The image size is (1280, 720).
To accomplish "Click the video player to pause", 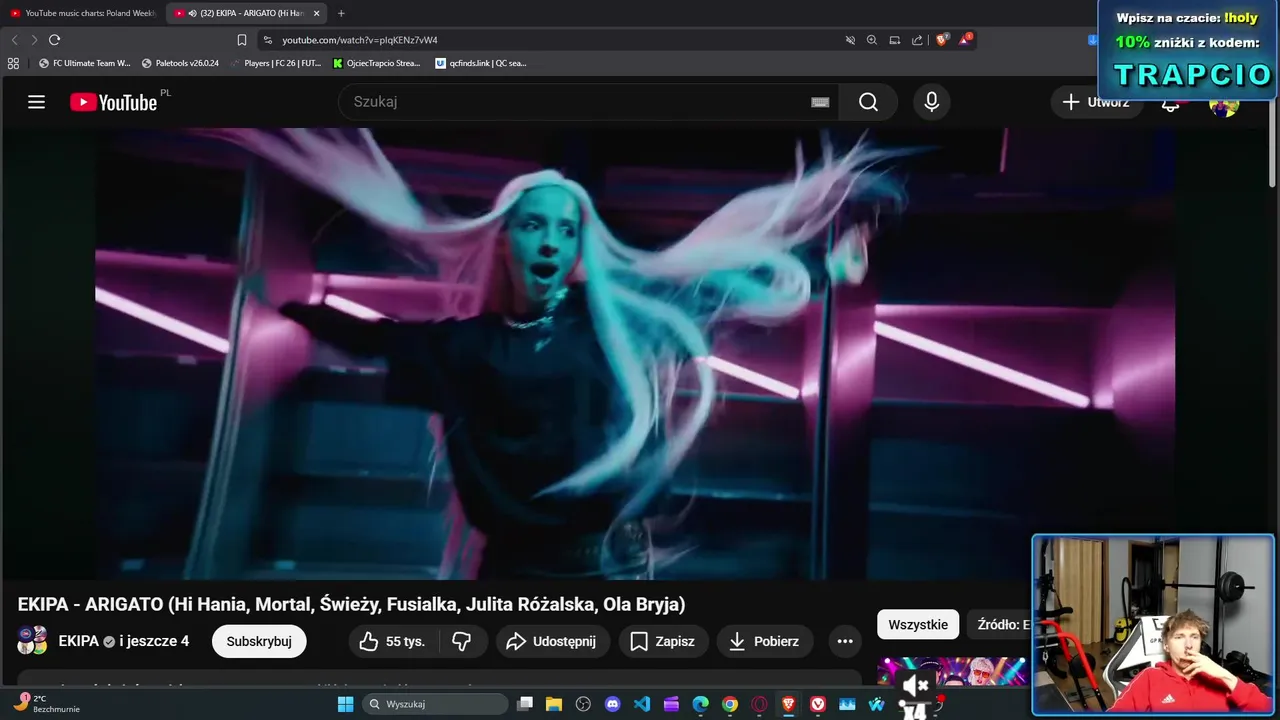I will (x=635, y=354).
